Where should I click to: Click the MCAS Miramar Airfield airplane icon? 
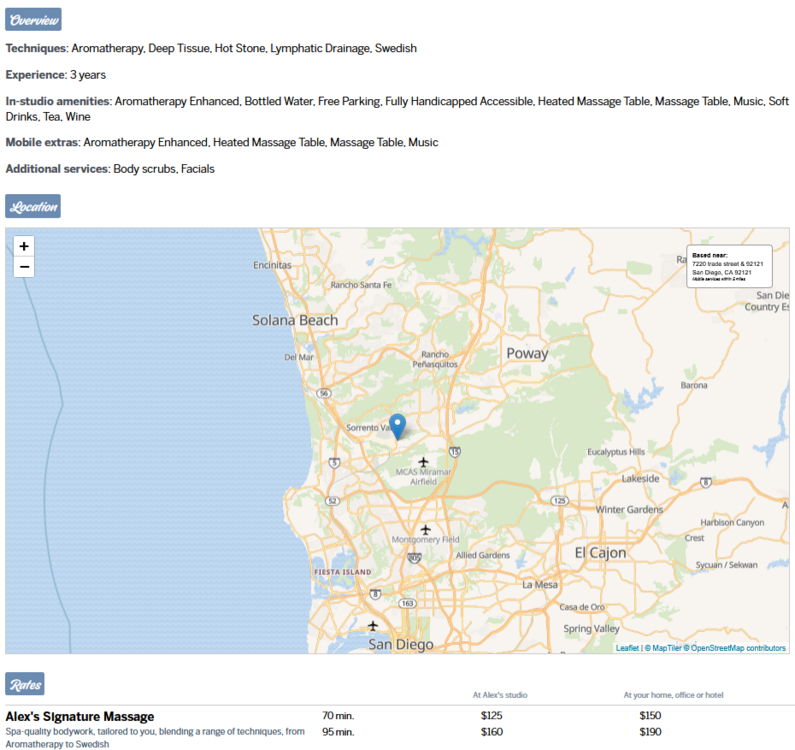click(424, 462)
